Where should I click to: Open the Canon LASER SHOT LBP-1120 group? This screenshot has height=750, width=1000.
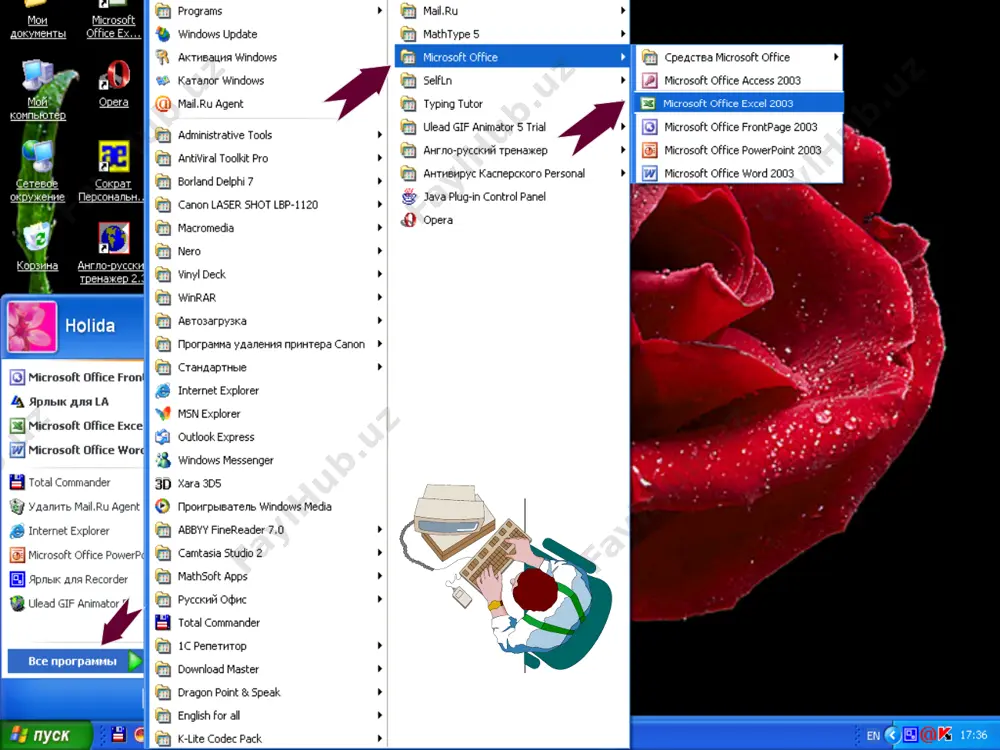click(269, 205)
